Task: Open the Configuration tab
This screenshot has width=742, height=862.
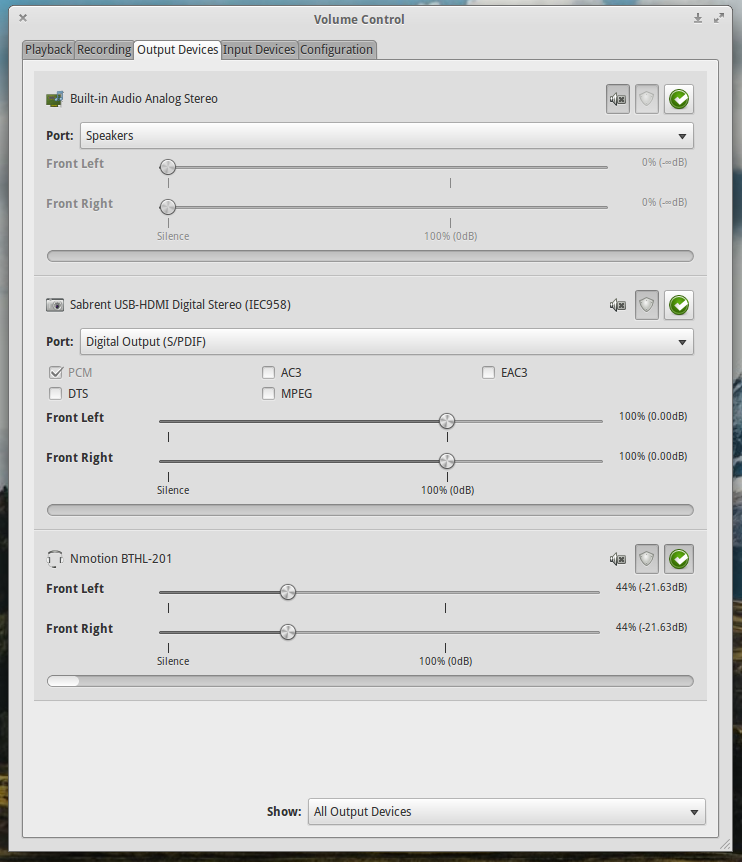Action: pyautogui.click(x=336, y=49)
